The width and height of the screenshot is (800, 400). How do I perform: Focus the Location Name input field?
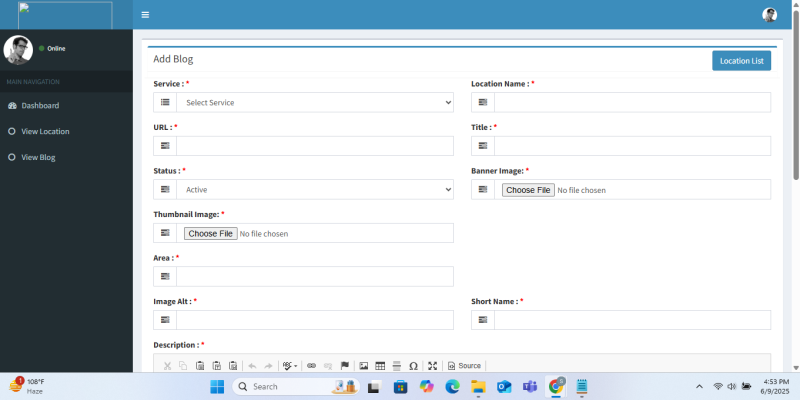point(632,103)
